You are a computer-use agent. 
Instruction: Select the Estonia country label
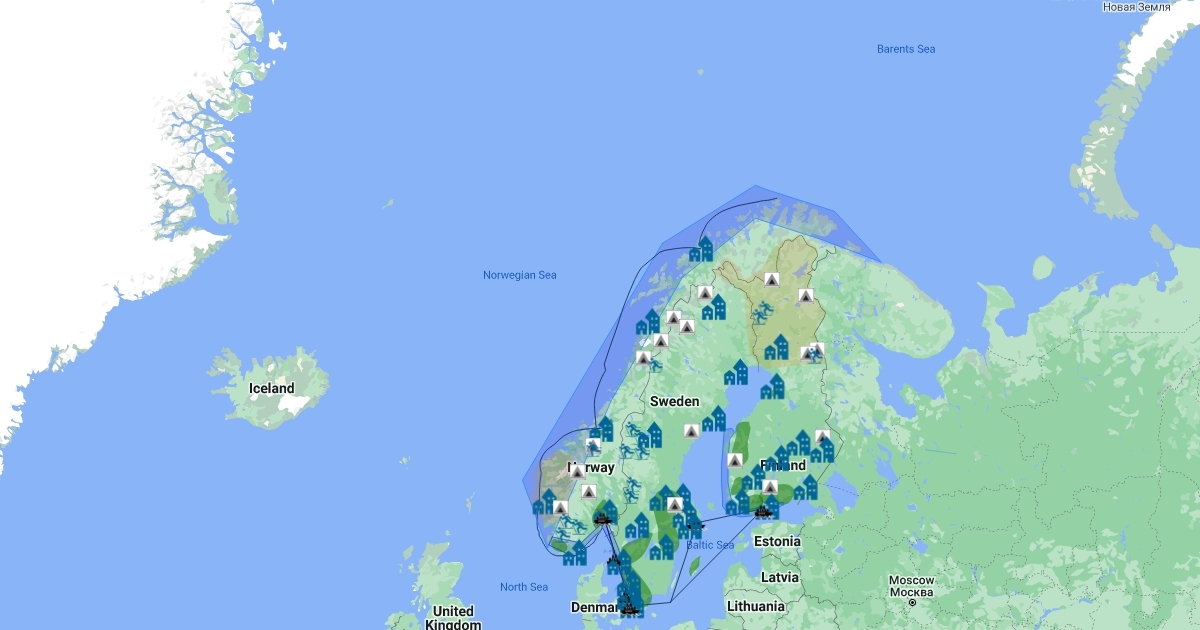pos(778,541)
